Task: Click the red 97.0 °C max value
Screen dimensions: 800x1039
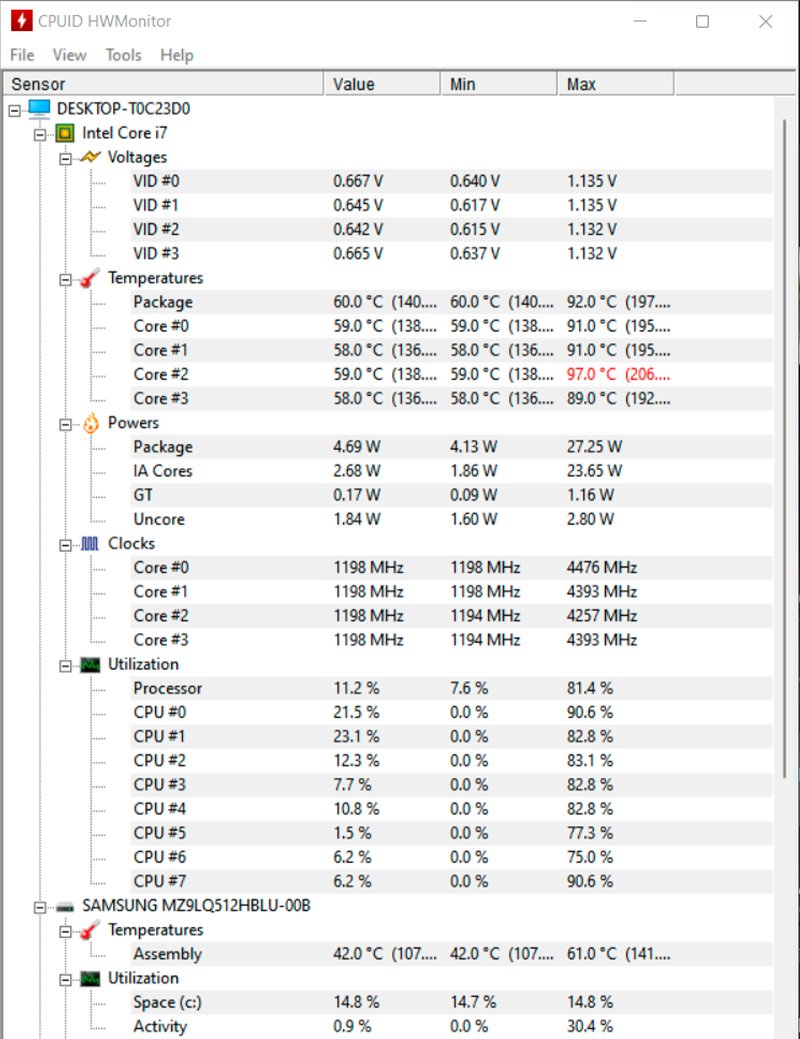Action: coord(618,374)
